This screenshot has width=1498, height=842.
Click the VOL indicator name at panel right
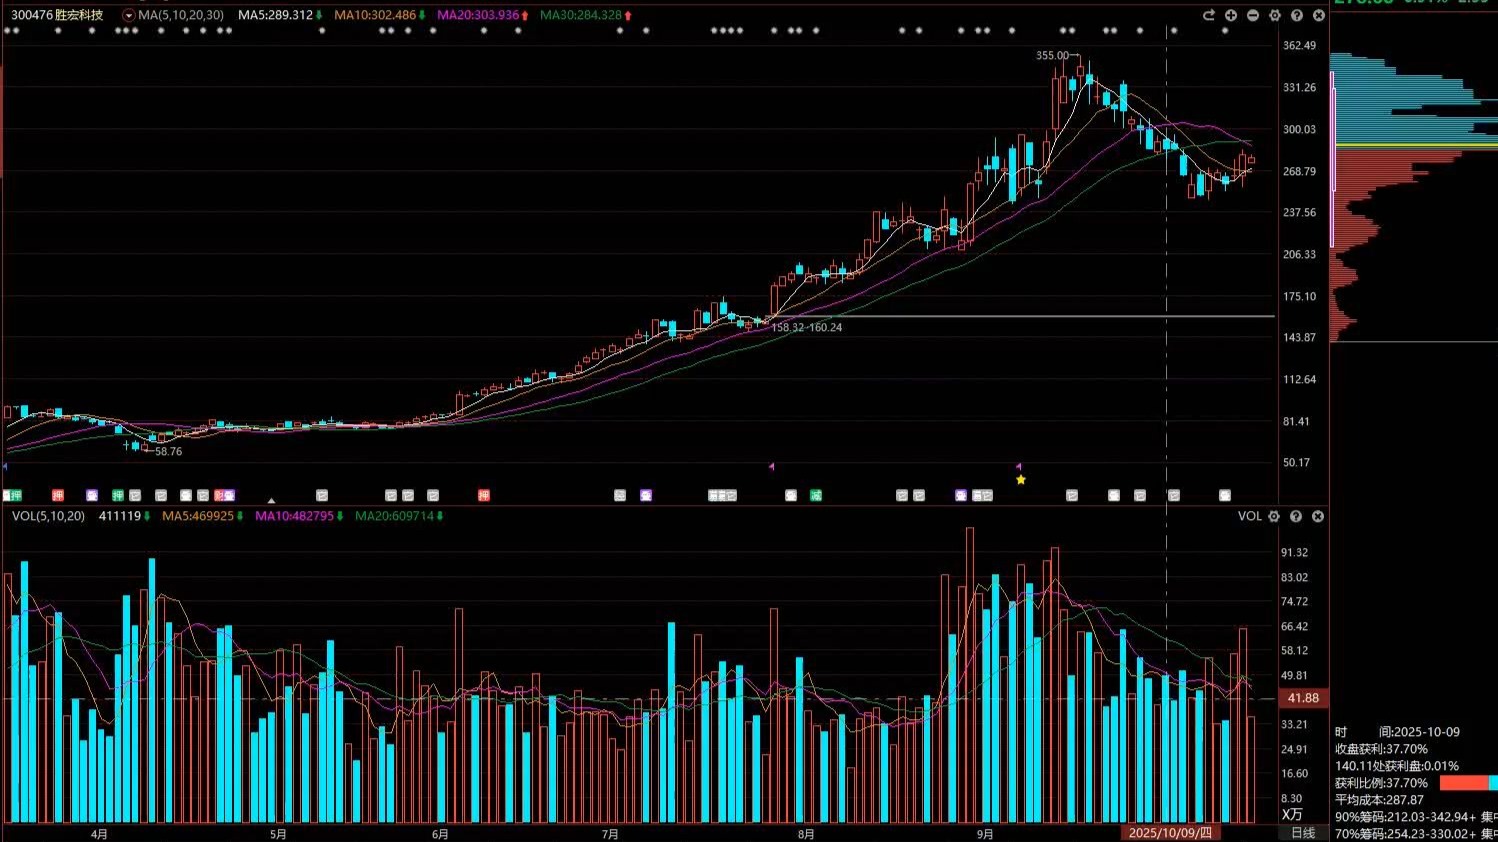click(x=1249, y=516)
